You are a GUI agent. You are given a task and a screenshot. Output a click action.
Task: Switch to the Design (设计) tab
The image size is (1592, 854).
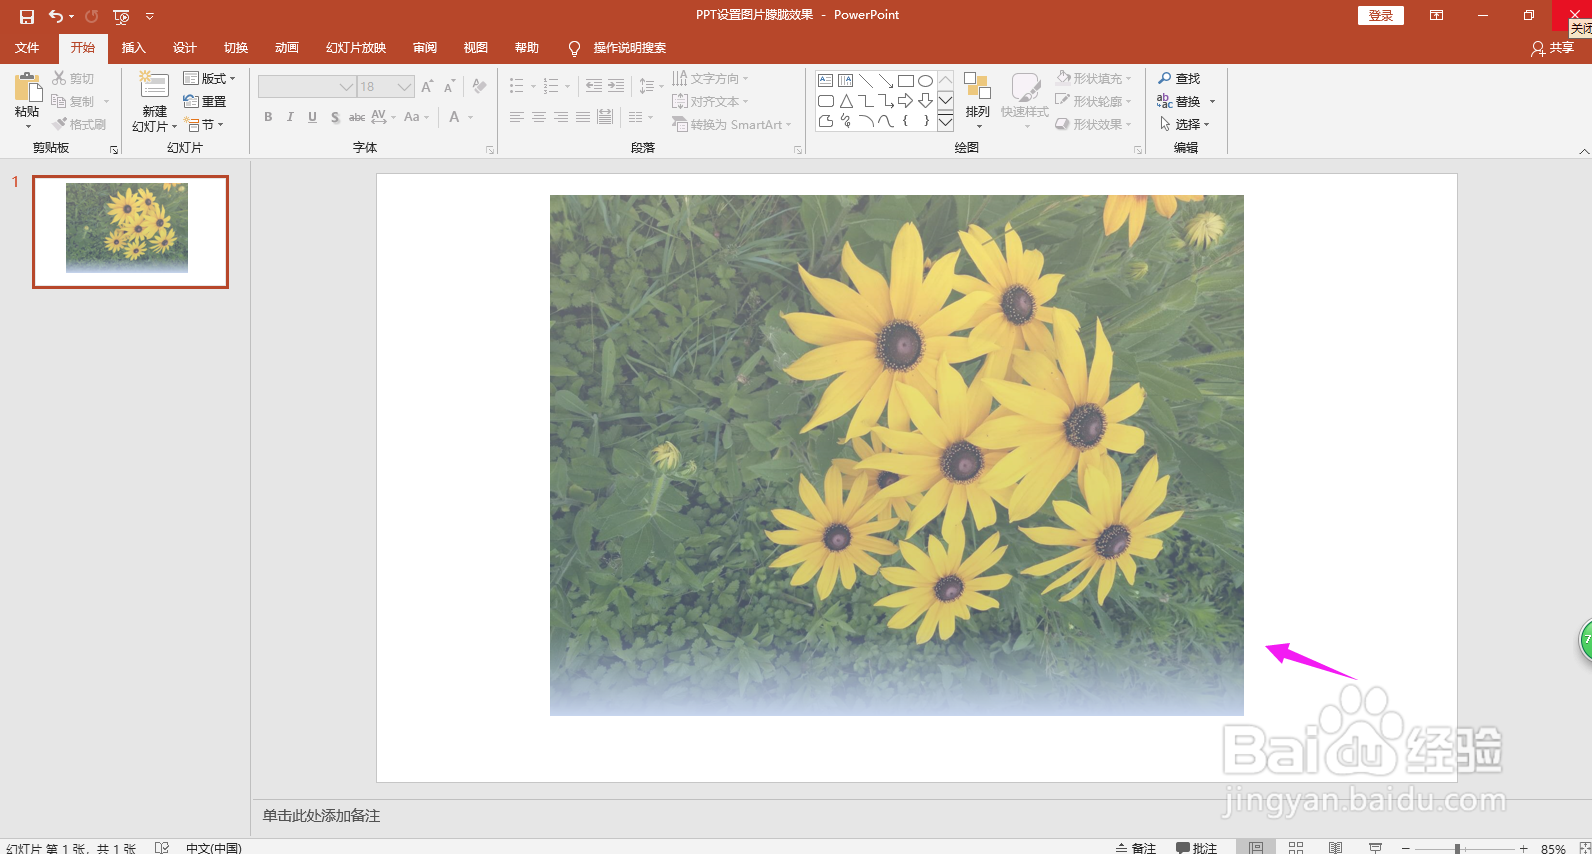point(184,48)
